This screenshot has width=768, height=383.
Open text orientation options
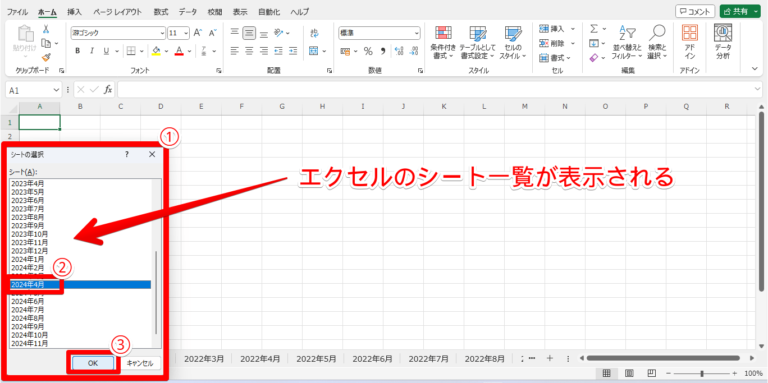click(279, 33)
